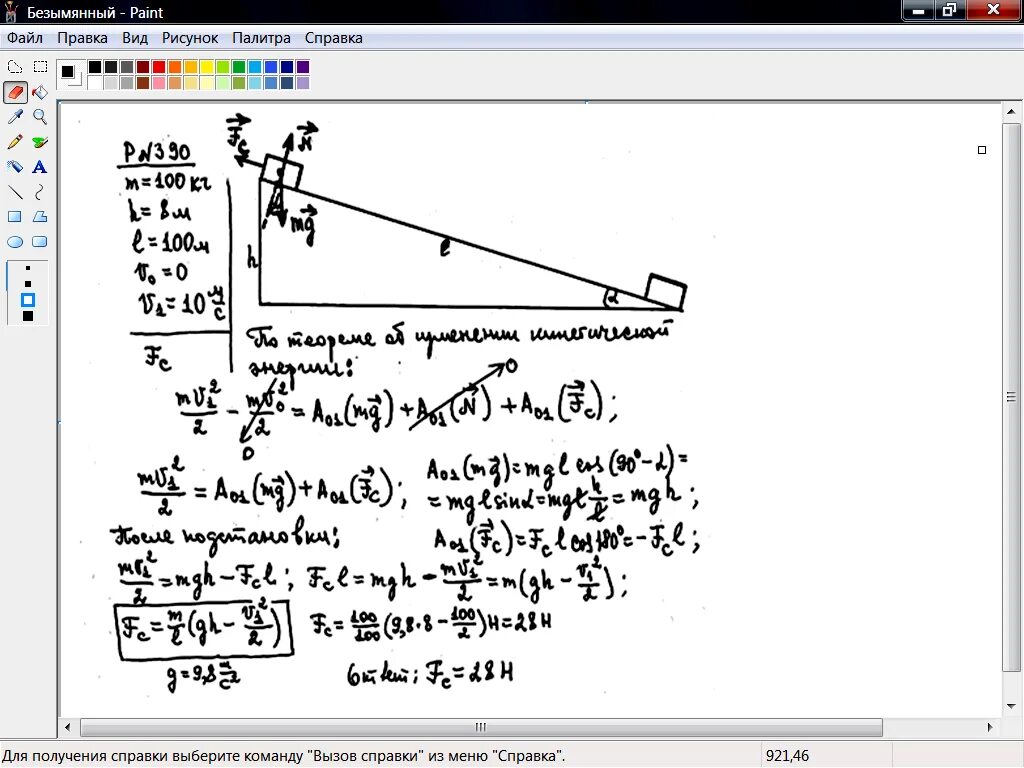Open the Палитра menu
Viewport: 1024px width, 768px height.
tap(261, 38)
